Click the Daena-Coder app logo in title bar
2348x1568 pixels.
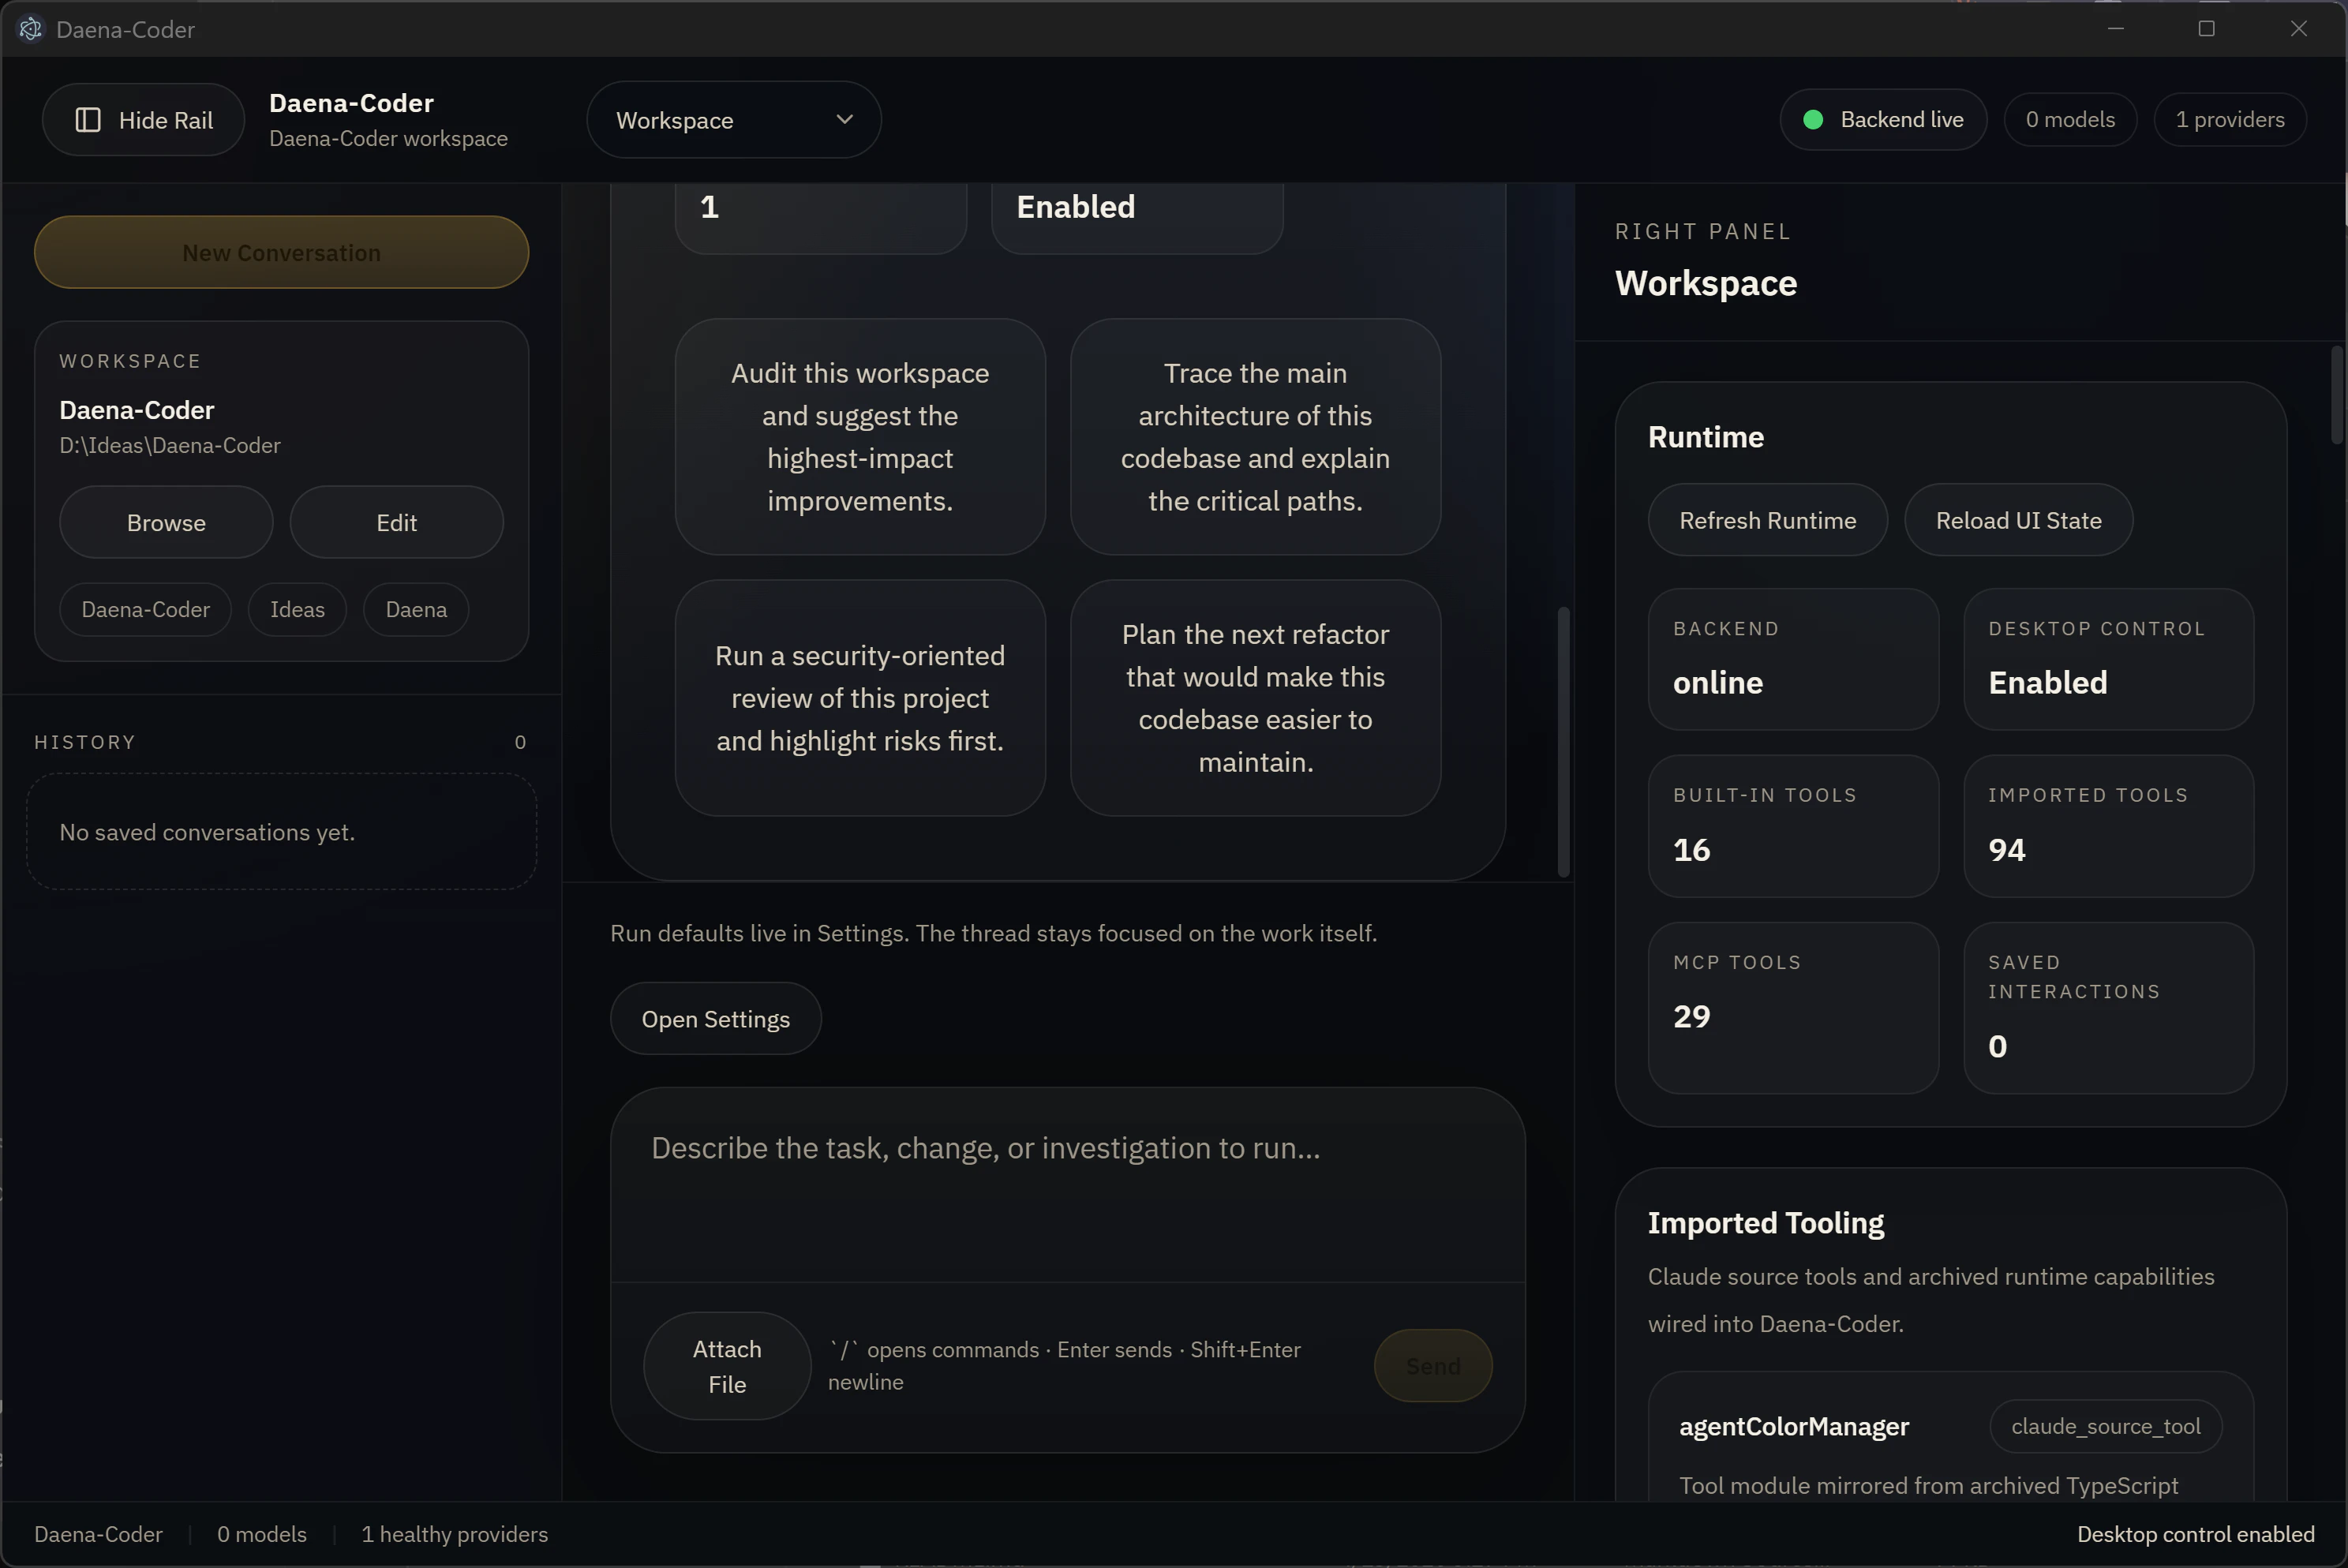coord(31,29)
